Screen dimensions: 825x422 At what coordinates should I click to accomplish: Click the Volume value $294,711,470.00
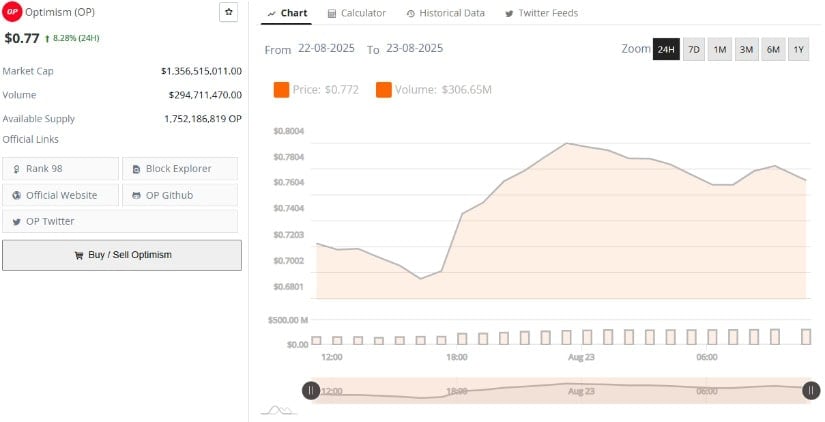tap(205, 95)
